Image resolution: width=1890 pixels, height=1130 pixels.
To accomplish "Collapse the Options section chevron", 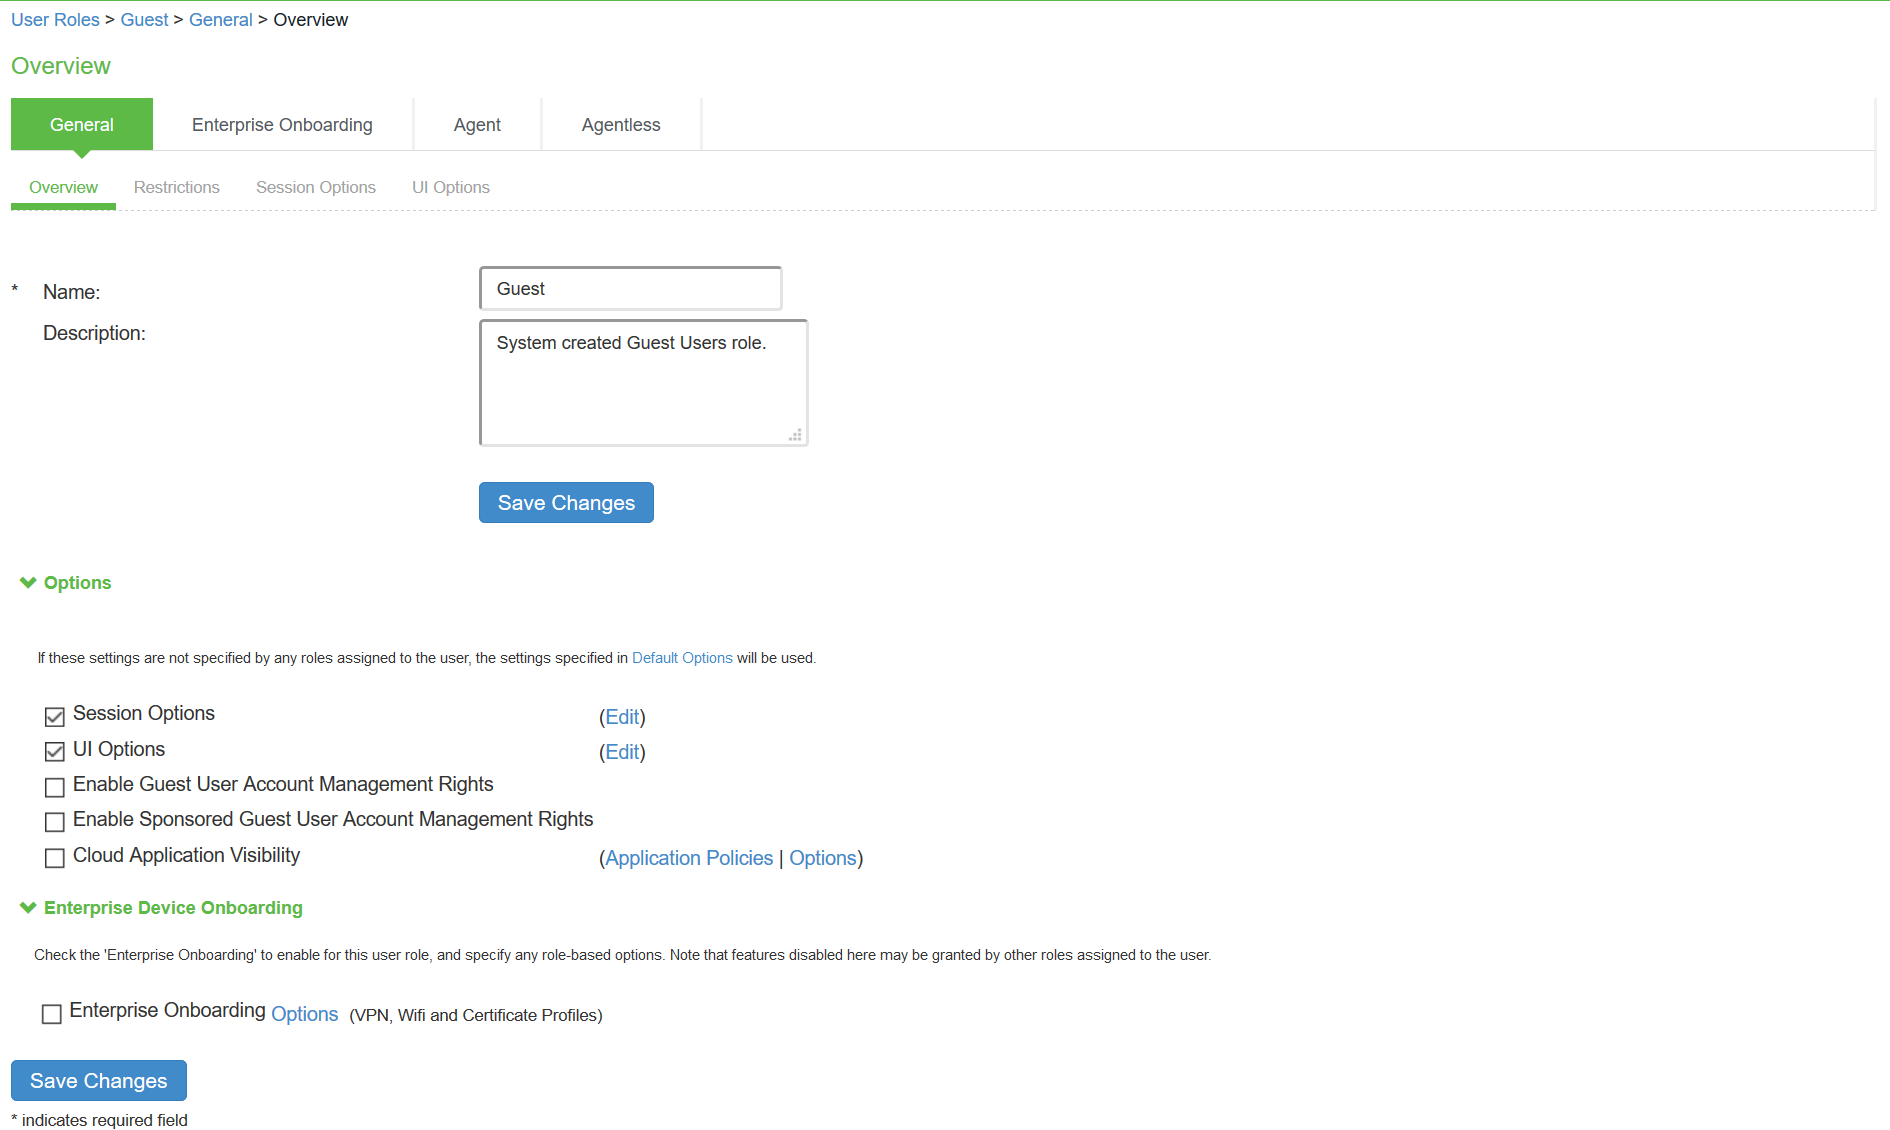I will coord(28,583).
